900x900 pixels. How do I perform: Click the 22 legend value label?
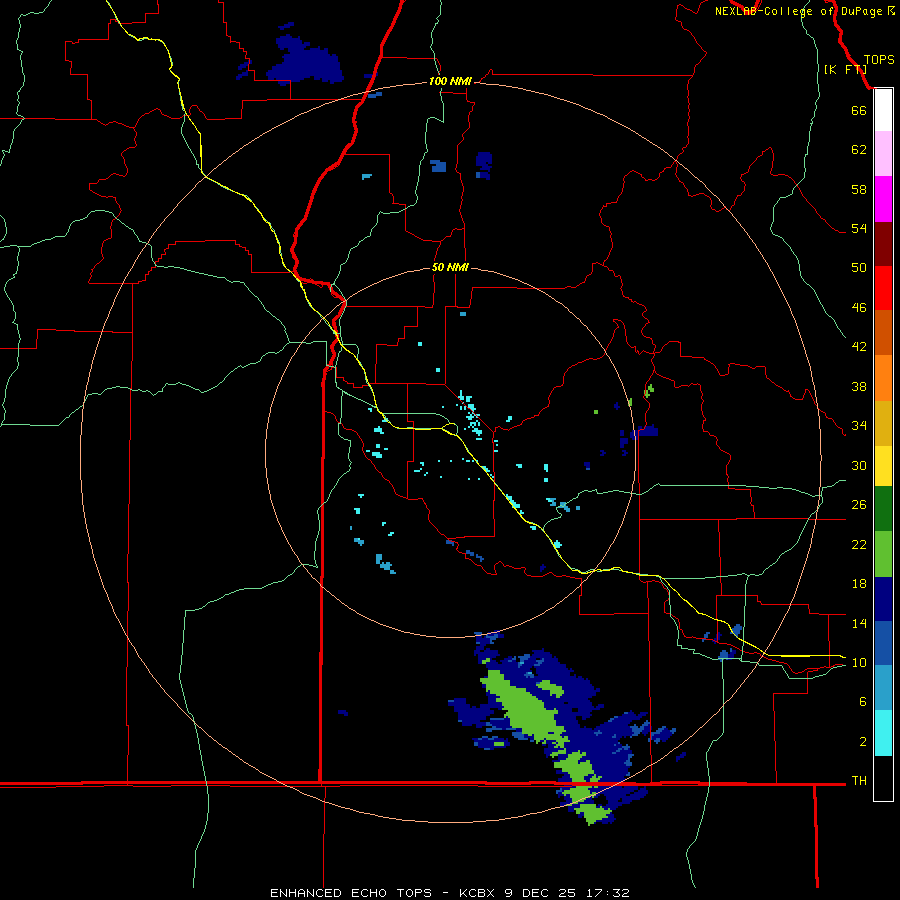[859, 545]
